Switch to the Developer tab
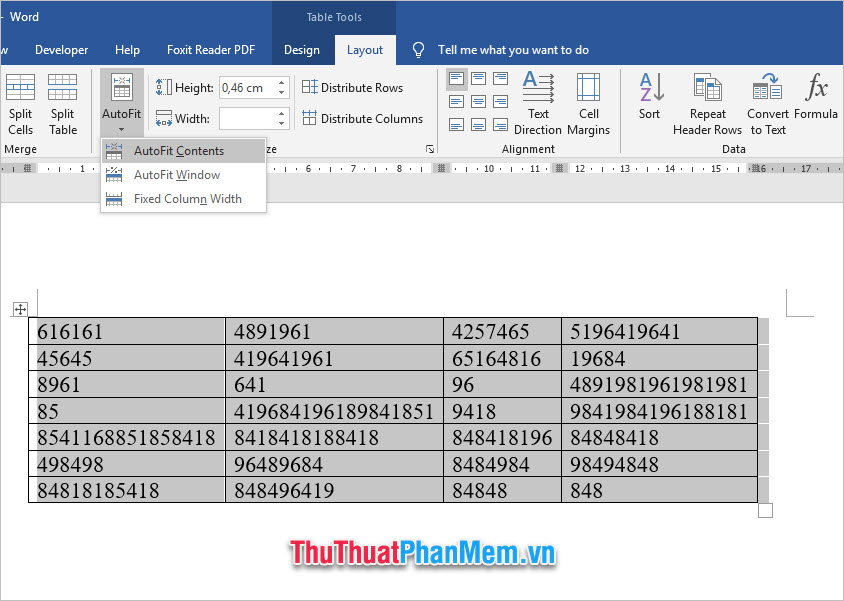844x601 pixels. (x=61, y=50)
